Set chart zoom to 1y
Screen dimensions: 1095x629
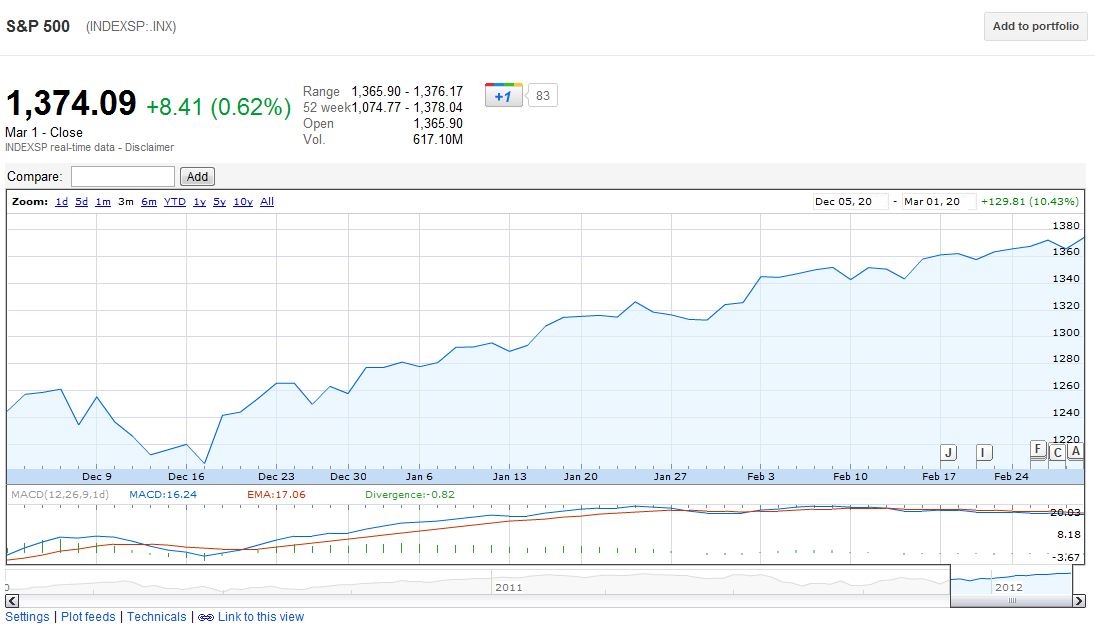pyautogui.click(x=200, y=202)
